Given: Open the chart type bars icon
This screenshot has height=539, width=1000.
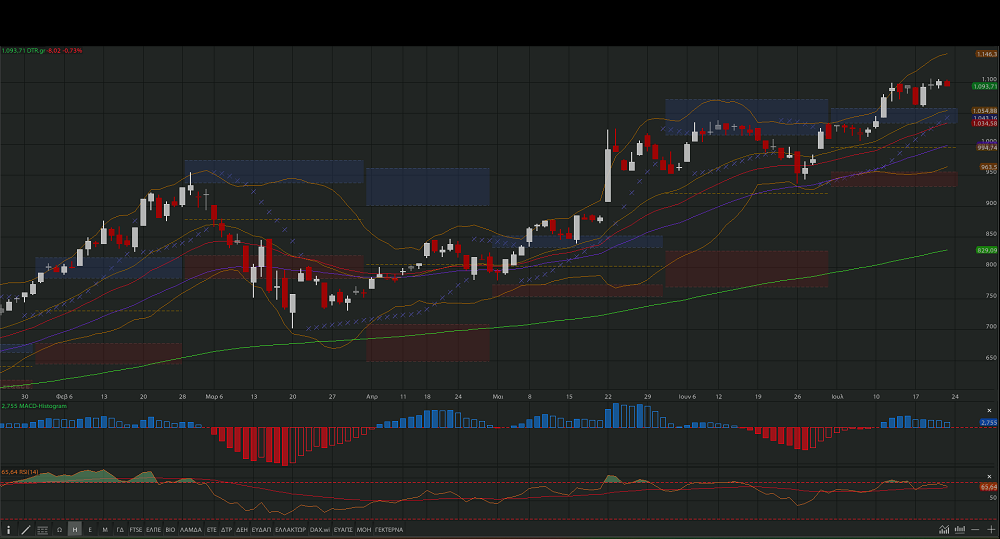Looking at the screenshot, I should pos(960,529).
